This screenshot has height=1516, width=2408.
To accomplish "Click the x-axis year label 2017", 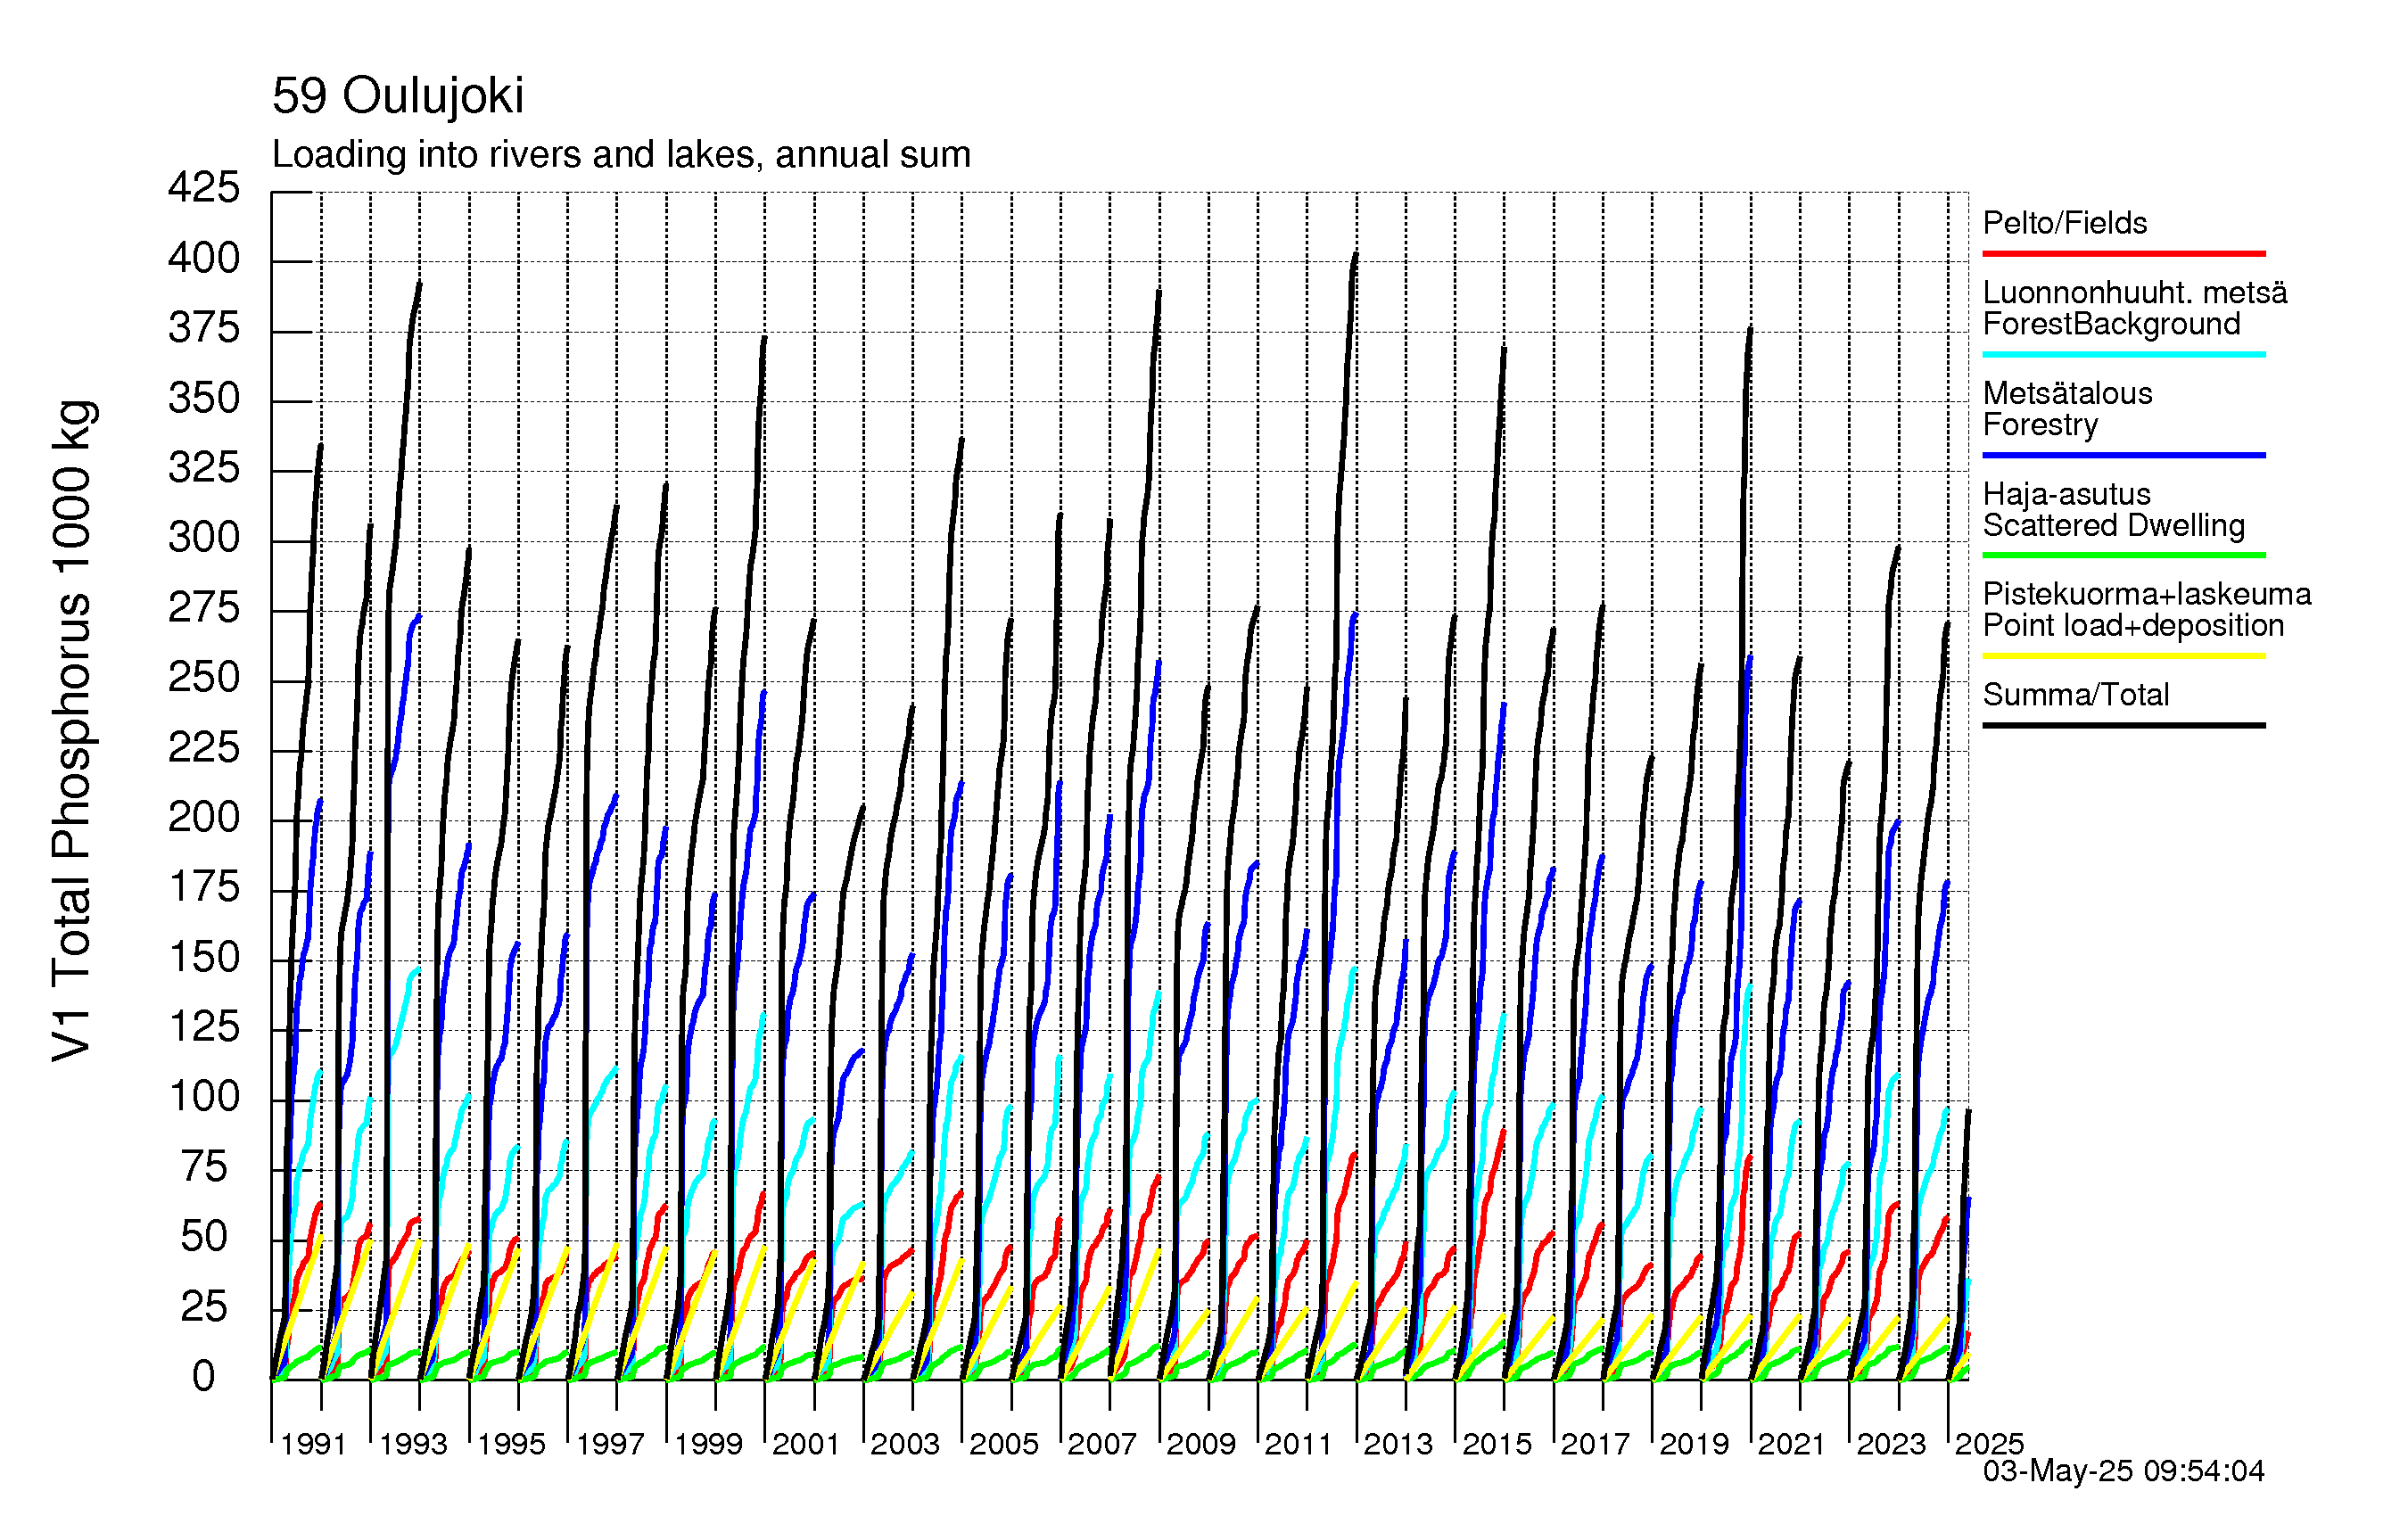I will [1595, 1444].
